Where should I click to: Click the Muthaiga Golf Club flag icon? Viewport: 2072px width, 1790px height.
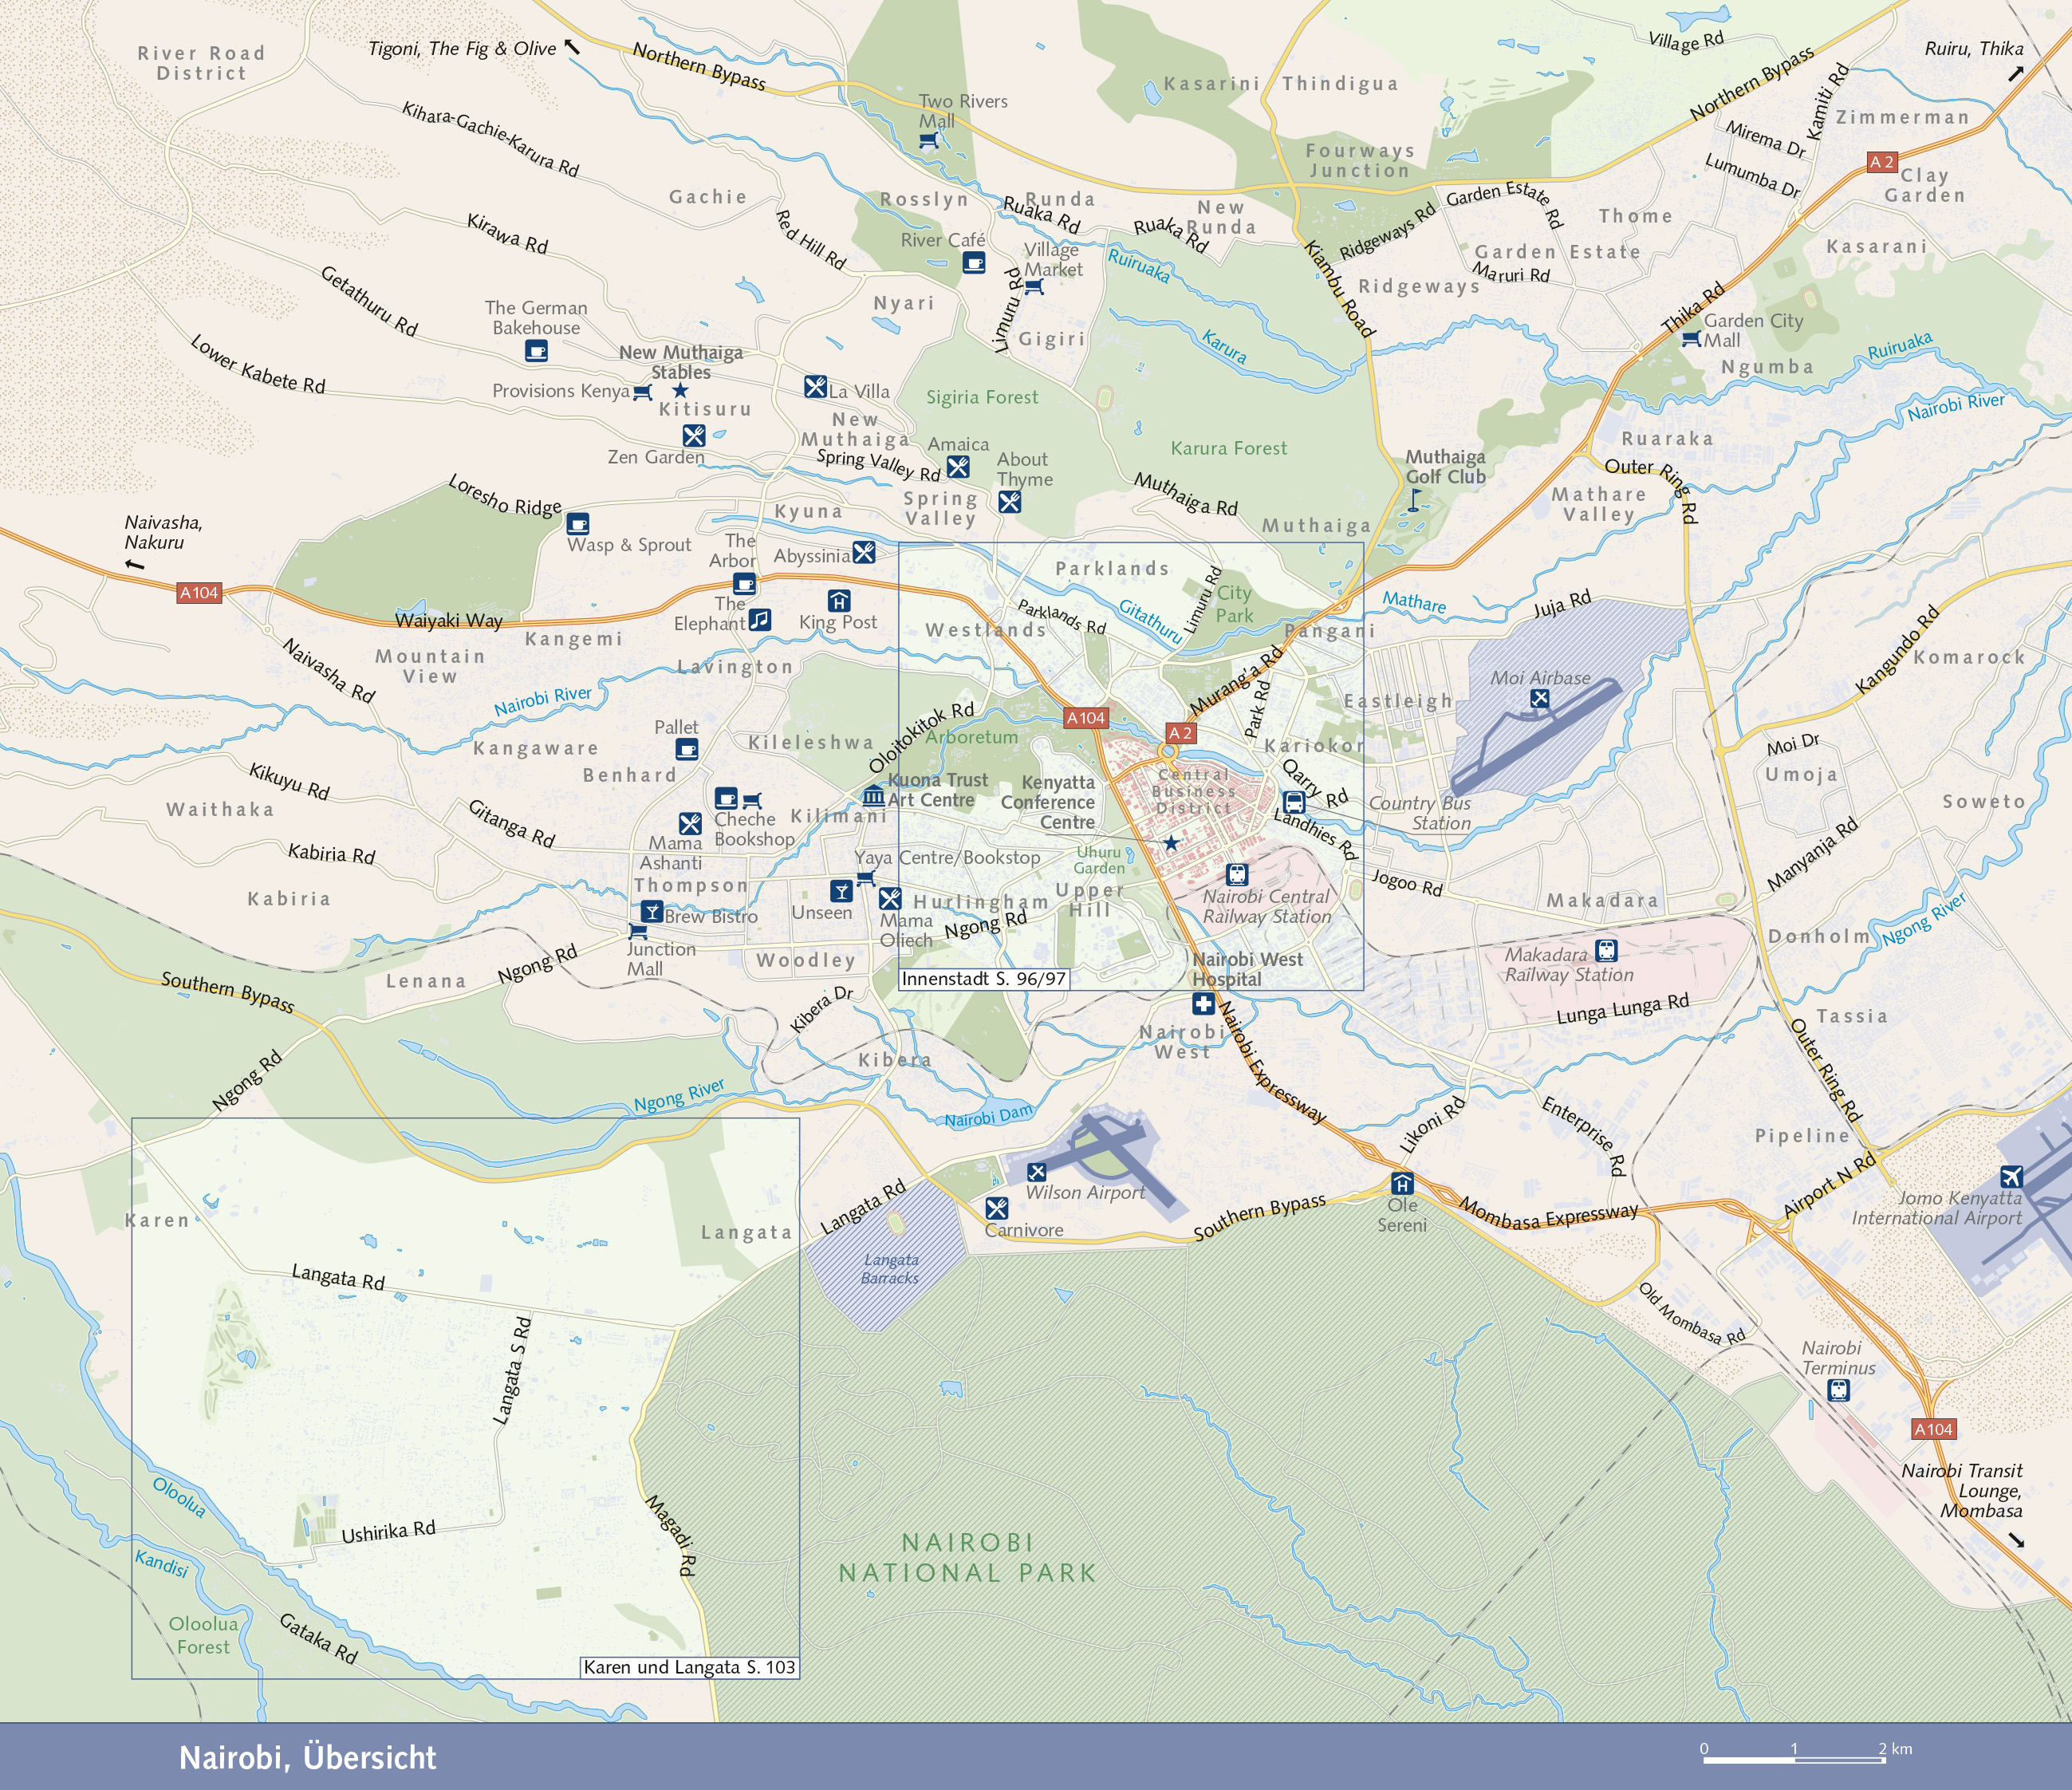click(1414, 500)
